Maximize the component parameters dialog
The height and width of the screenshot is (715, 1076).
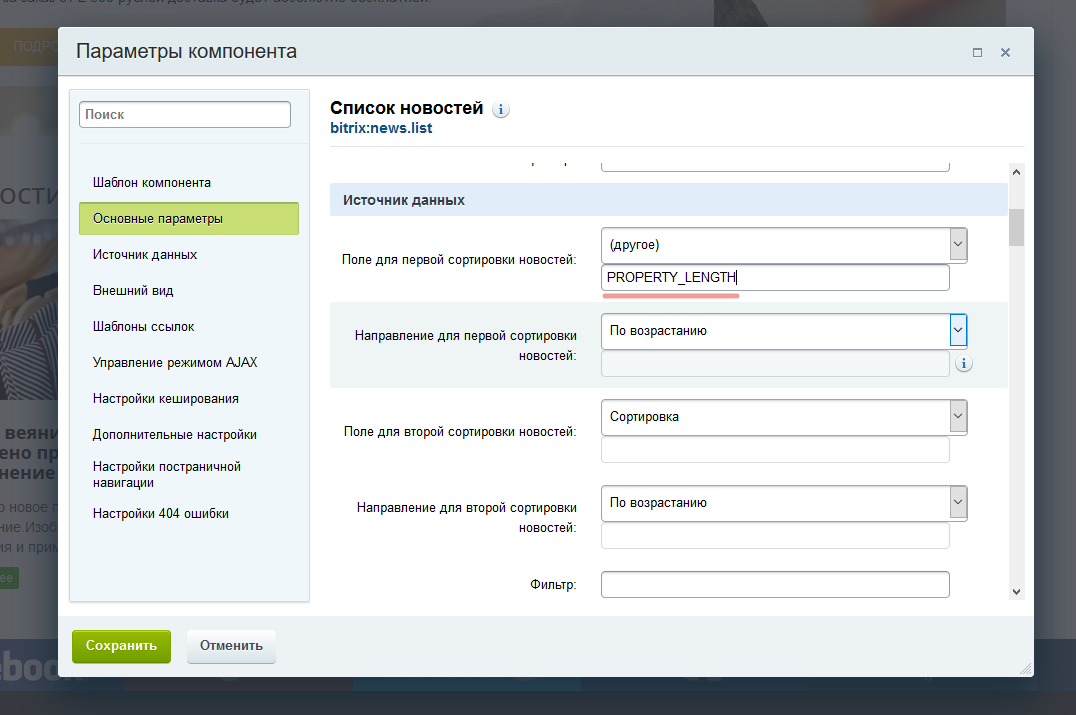[977, 52]
